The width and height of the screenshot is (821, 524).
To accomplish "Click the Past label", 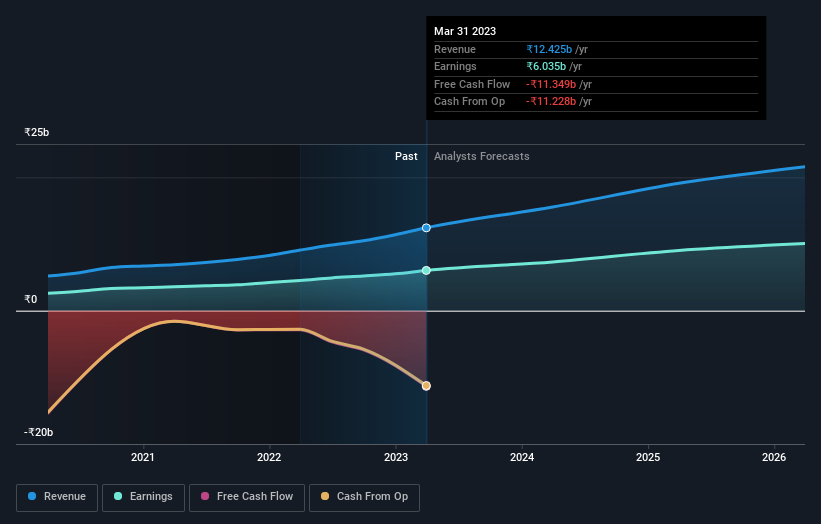I will point(406,157).
